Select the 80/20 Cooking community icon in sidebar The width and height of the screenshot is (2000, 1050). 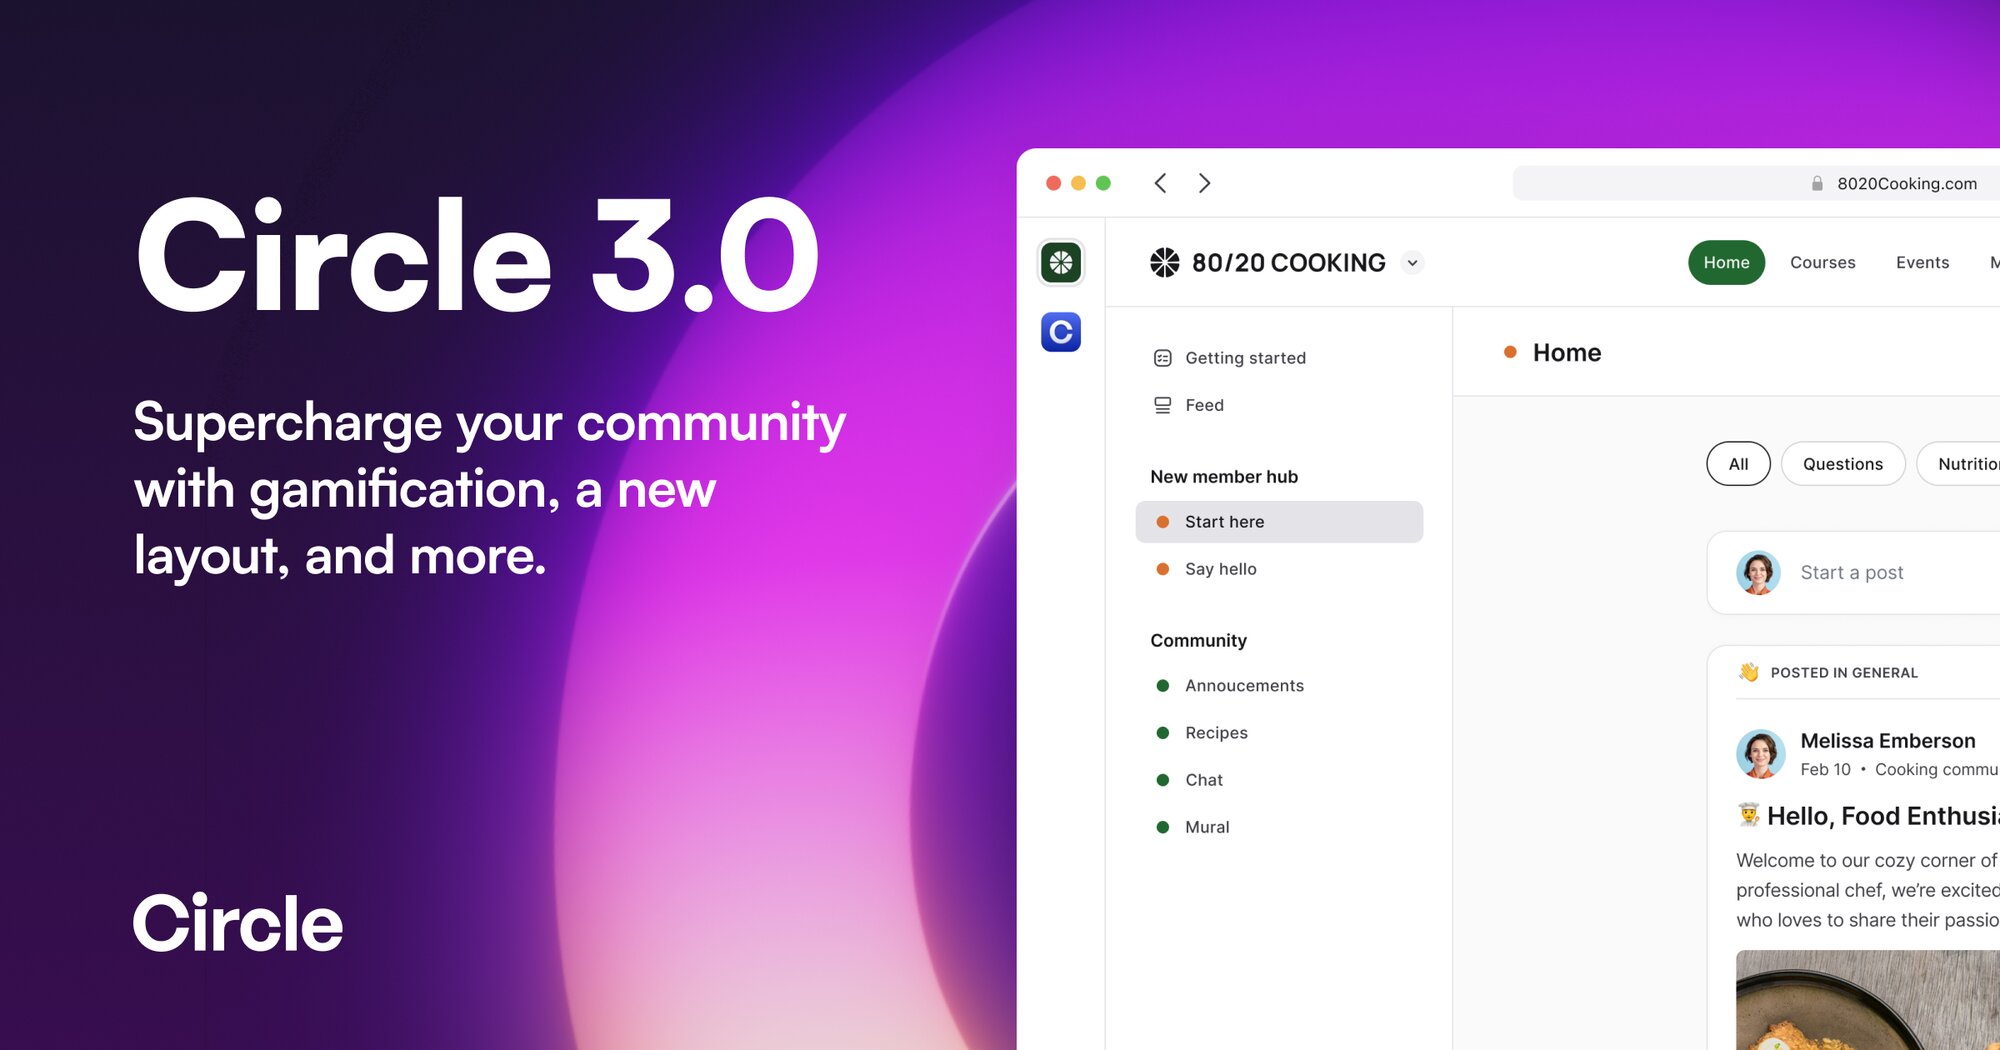coord(1059,263)
